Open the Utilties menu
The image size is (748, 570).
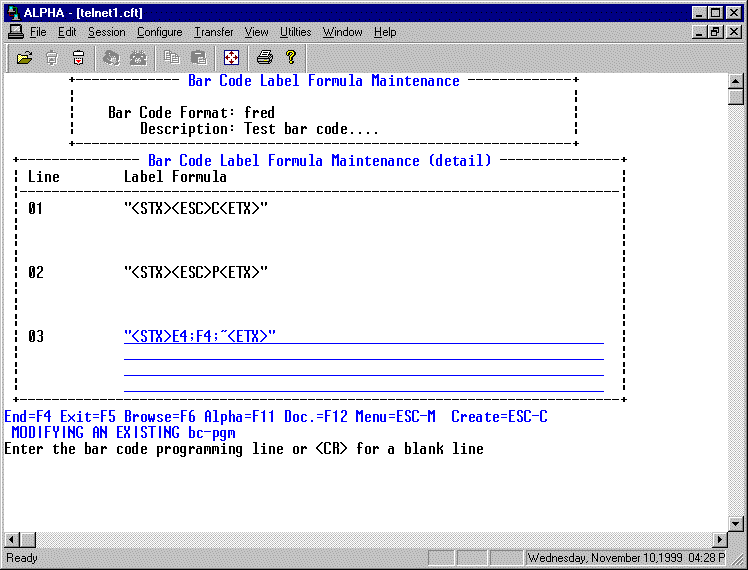tap(295, 32)
